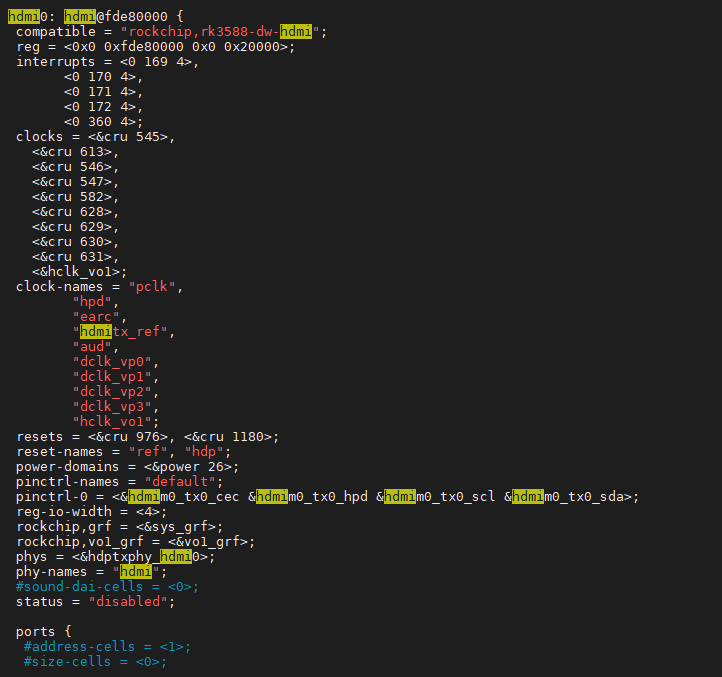The width and height of the screenshot is (722, 677).
Task: Click the interrupt entry <0 172 4>
Action: click(x=100, y=107)
